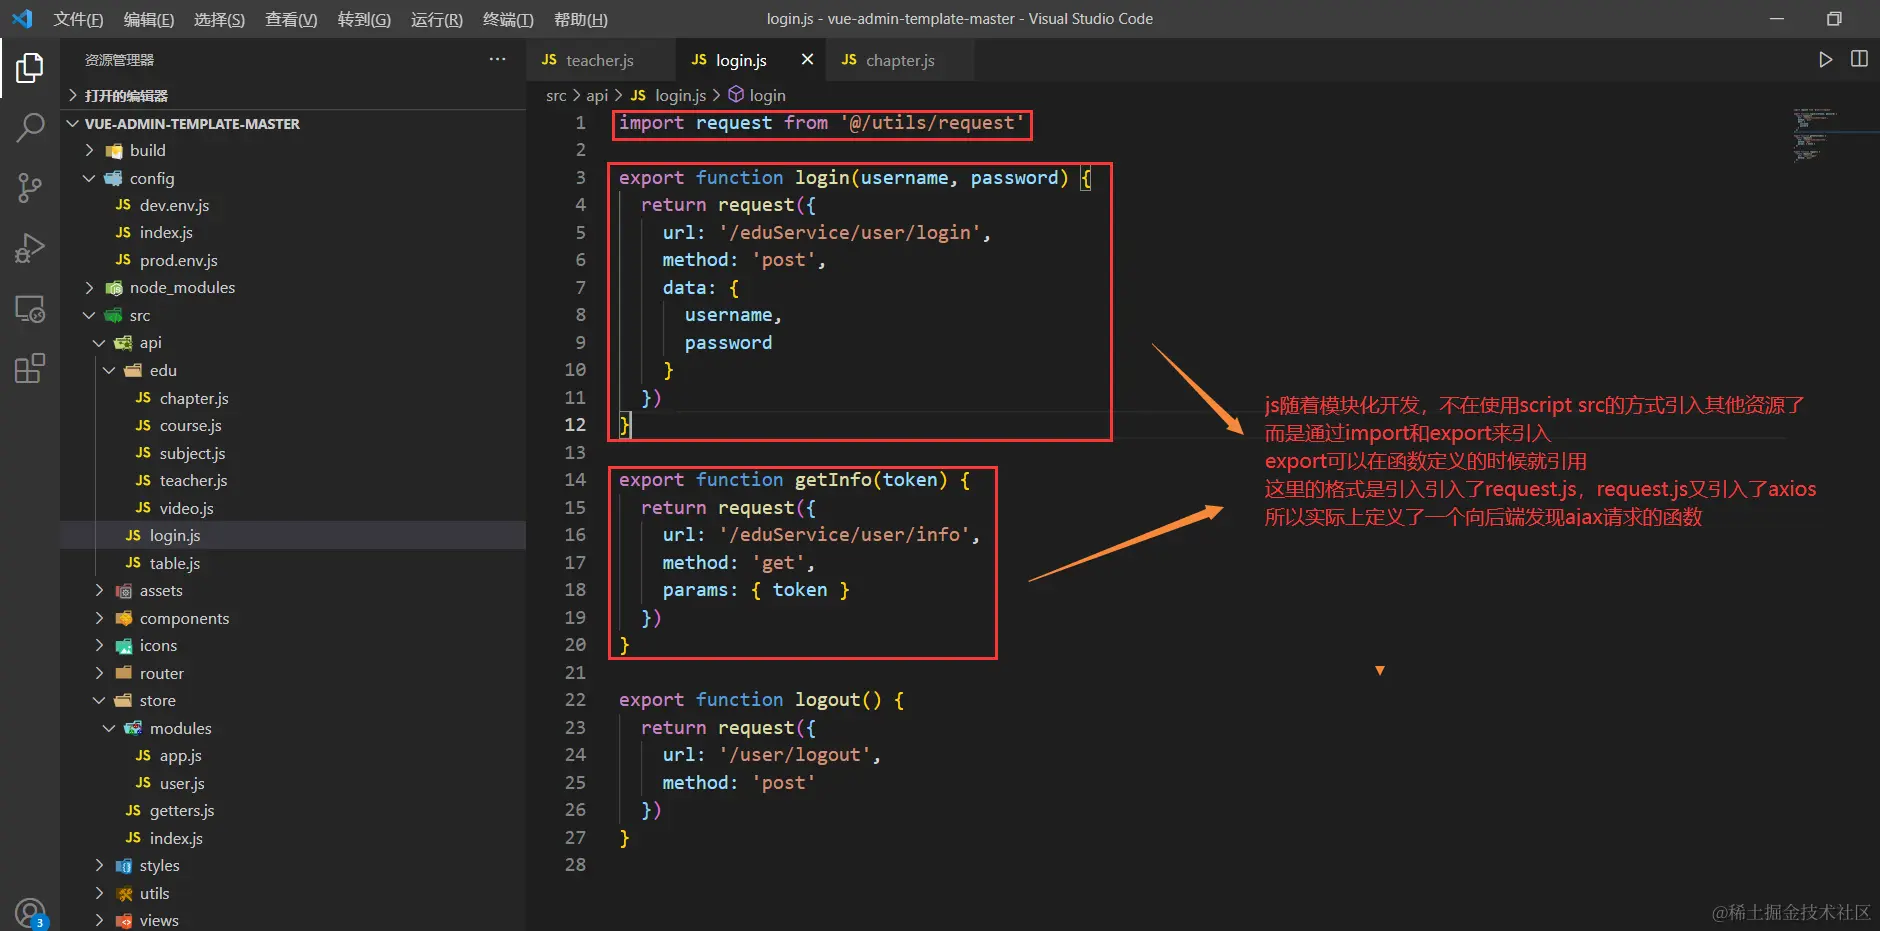The image size is (1880, 931).
Task: Open app.js under modules
Action: click(293, 755)
